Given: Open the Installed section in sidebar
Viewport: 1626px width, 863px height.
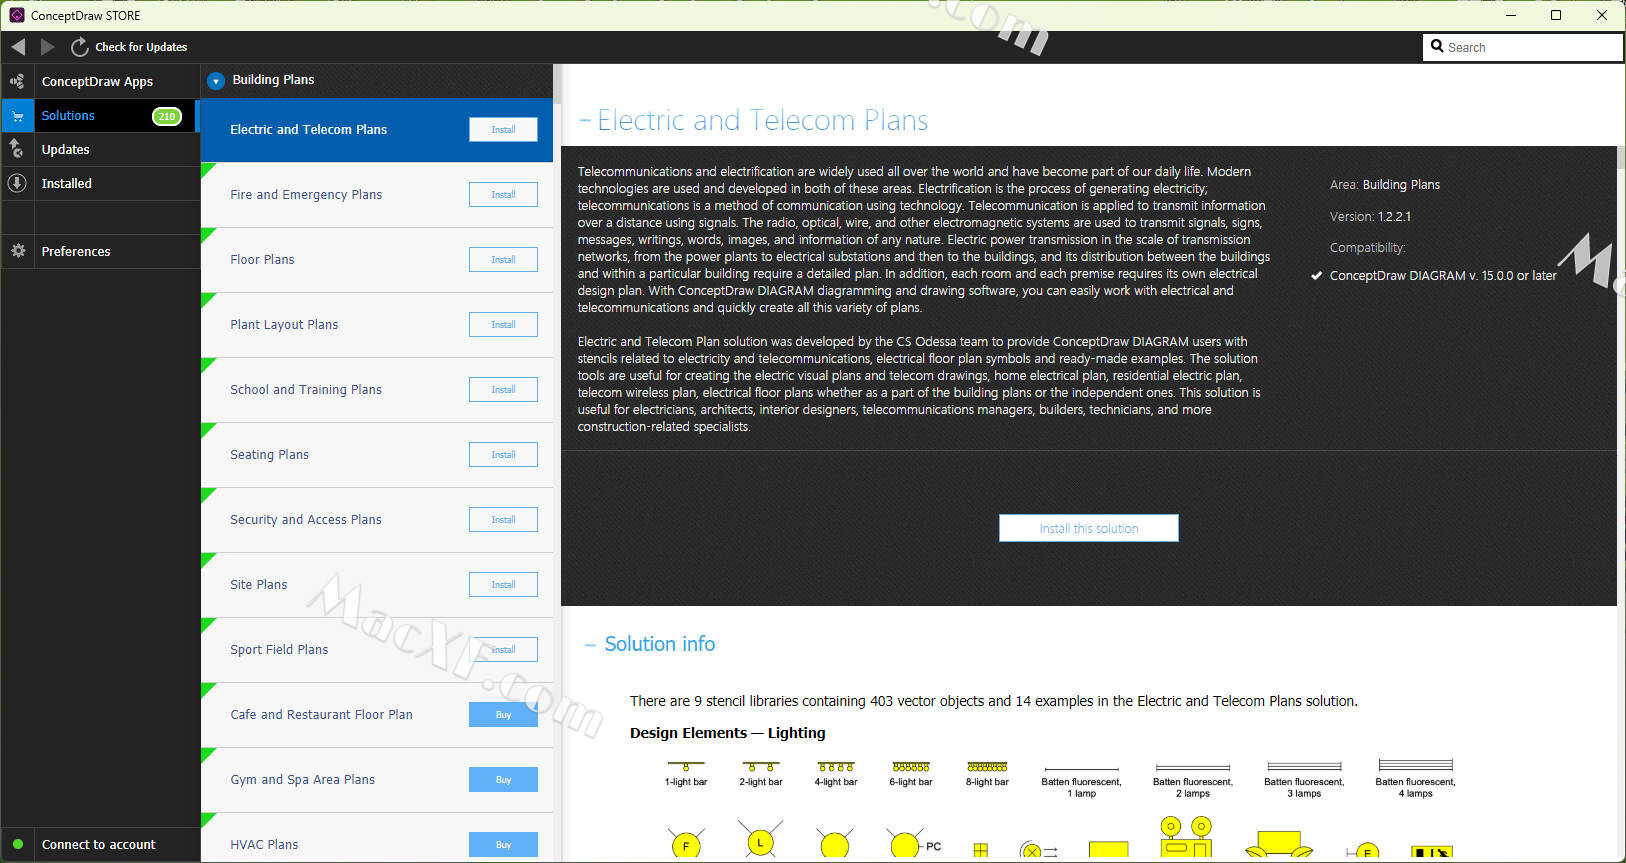Looking at the screenshot, I should coord(67,184).
